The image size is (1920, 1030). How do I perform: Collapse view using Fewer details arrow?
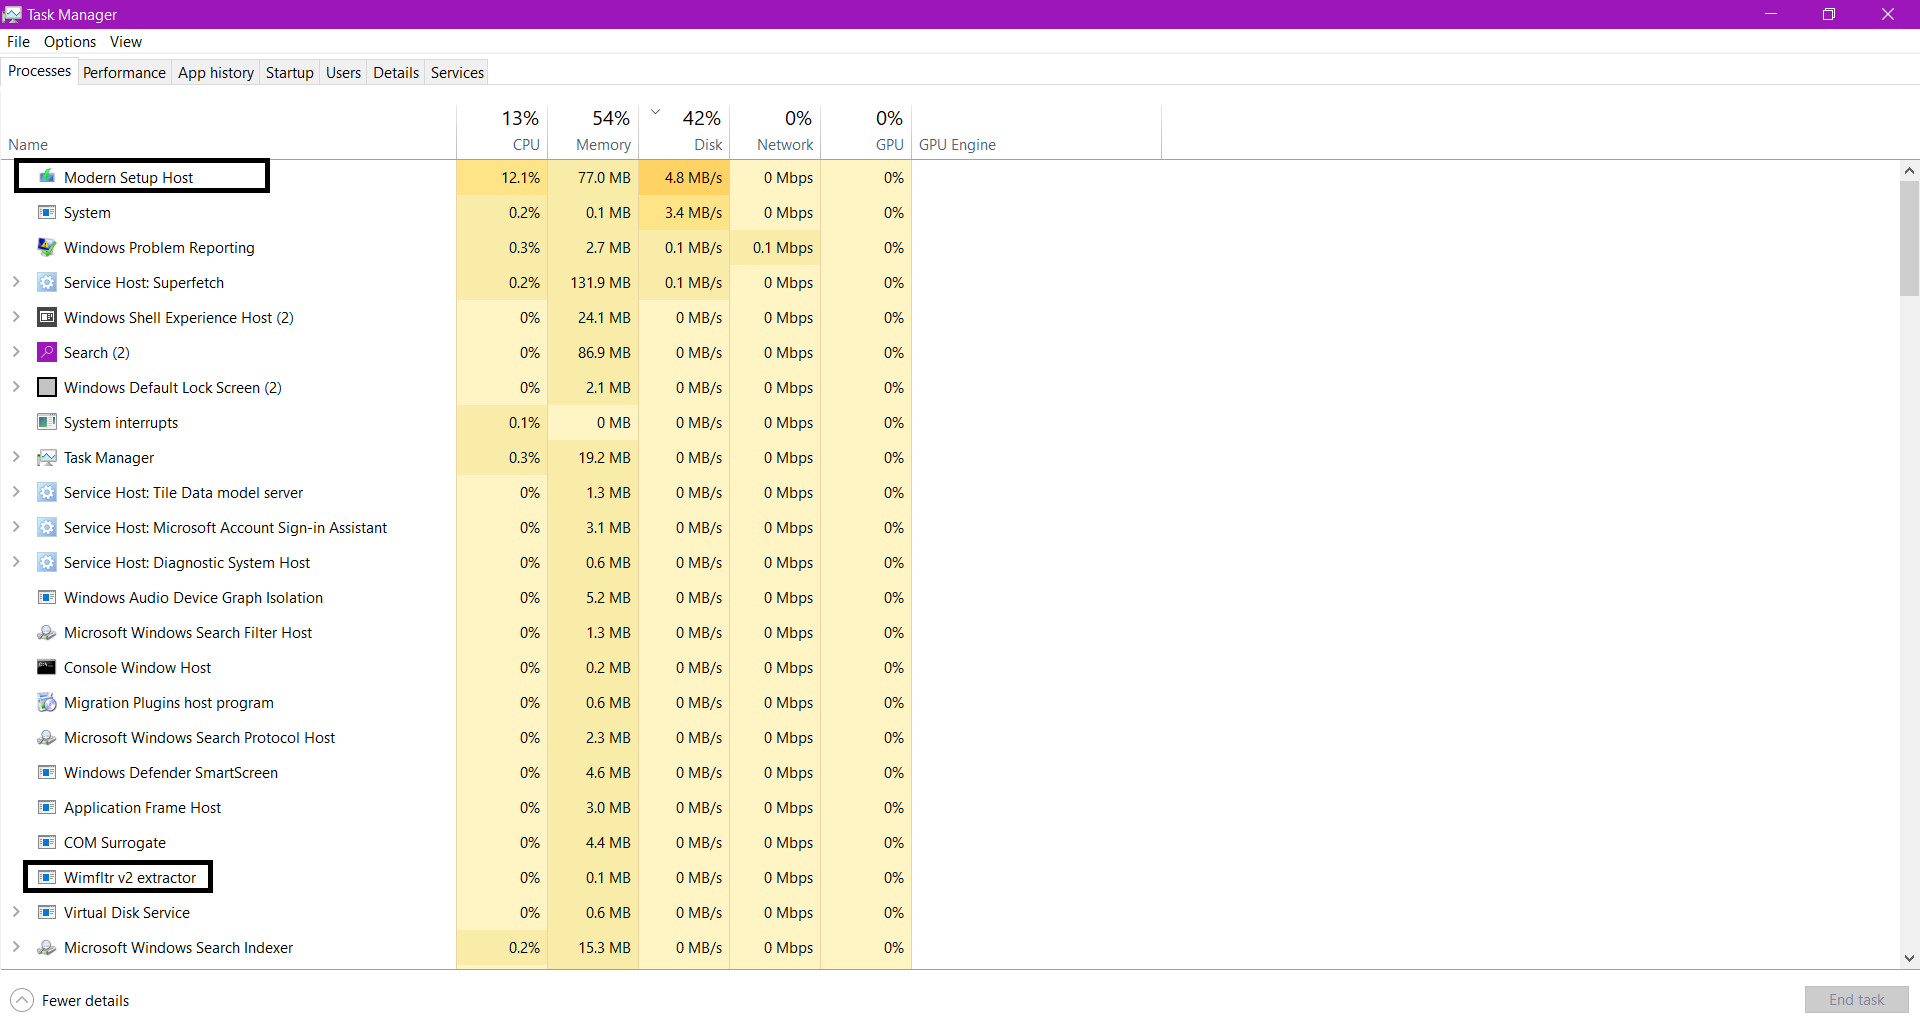(x=22, y=1000)
